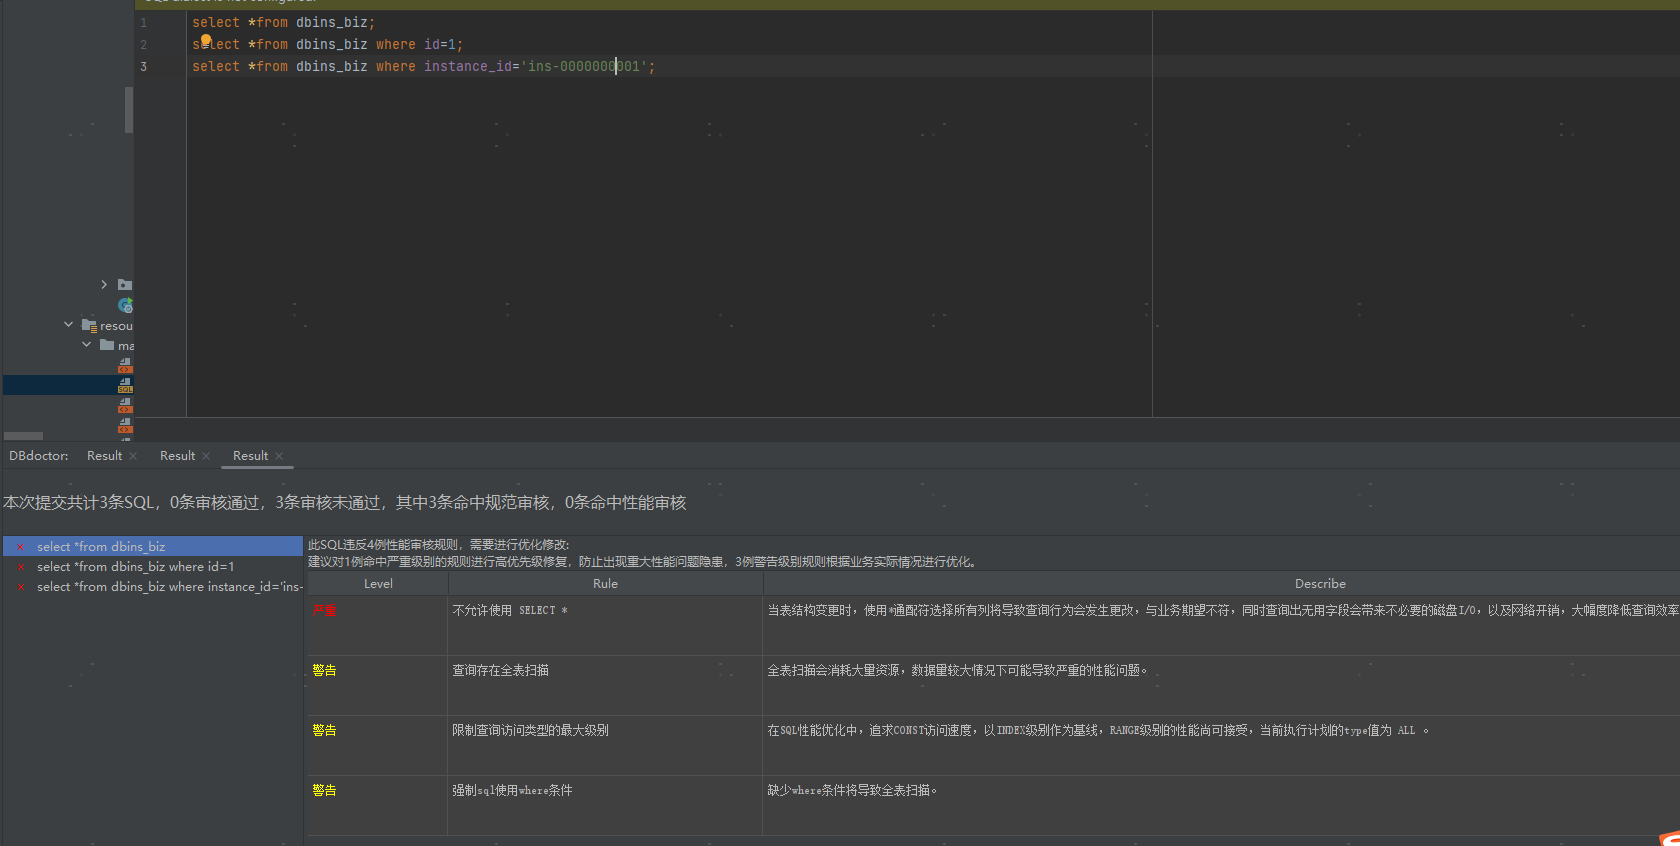Select the highlighted SQL file icon in project tree
The image size is (1680, 846).
(x=125, y=385)
